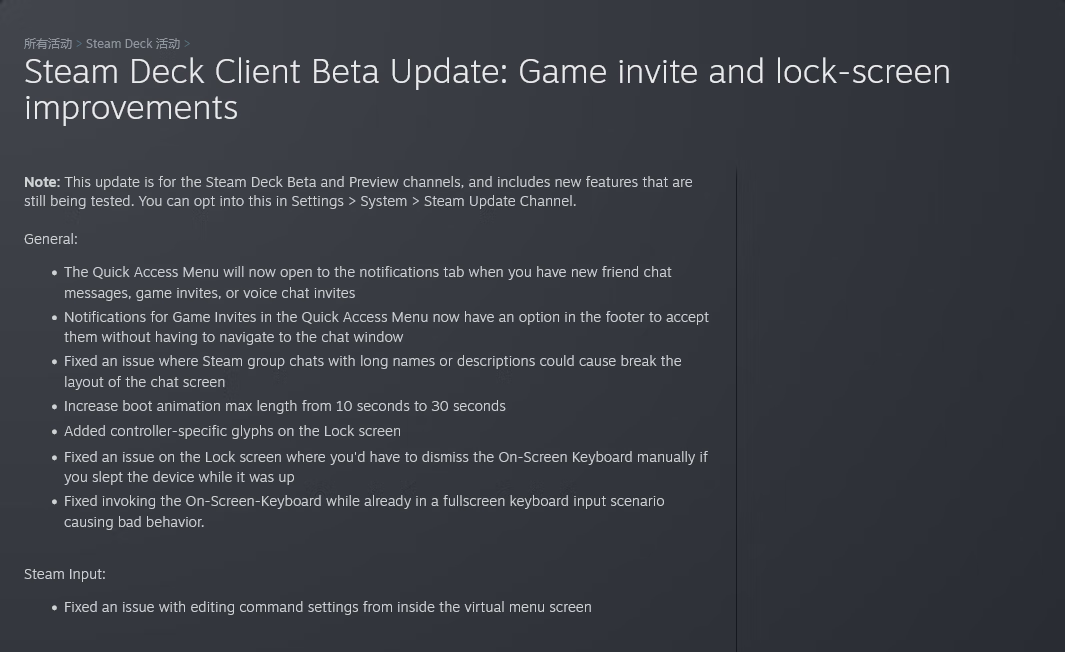Click the Game Invites footer option bullet
The height and width of the screenshot is (652, 1065).
click(386, 327)
